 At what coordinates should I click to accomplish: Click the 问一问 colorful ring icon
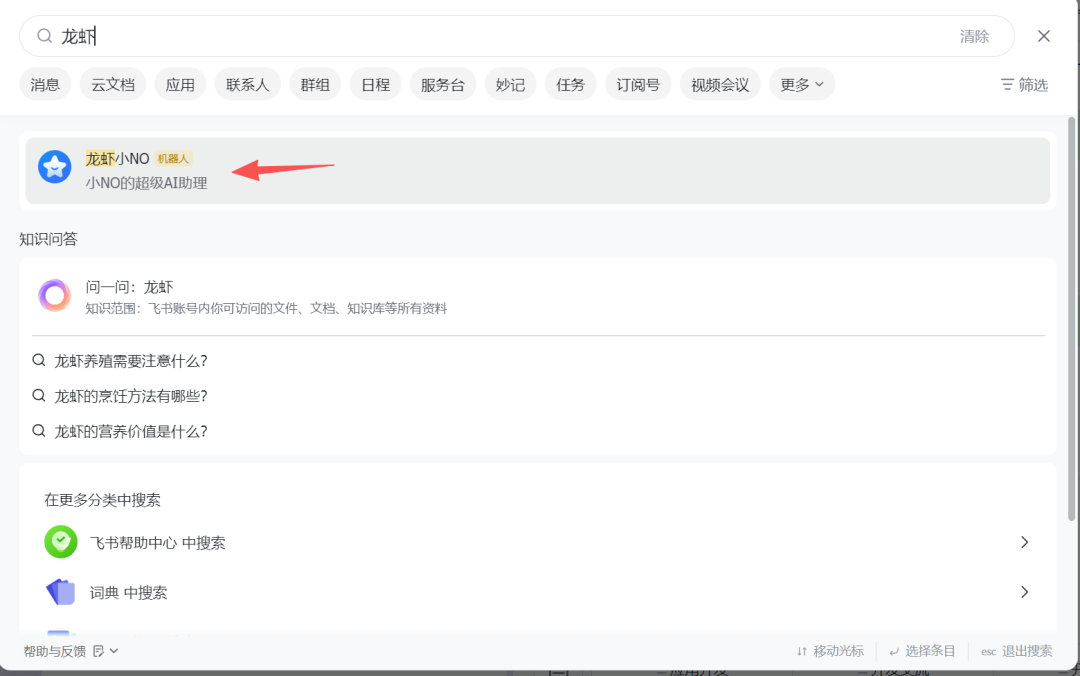(x=55, y=296)
